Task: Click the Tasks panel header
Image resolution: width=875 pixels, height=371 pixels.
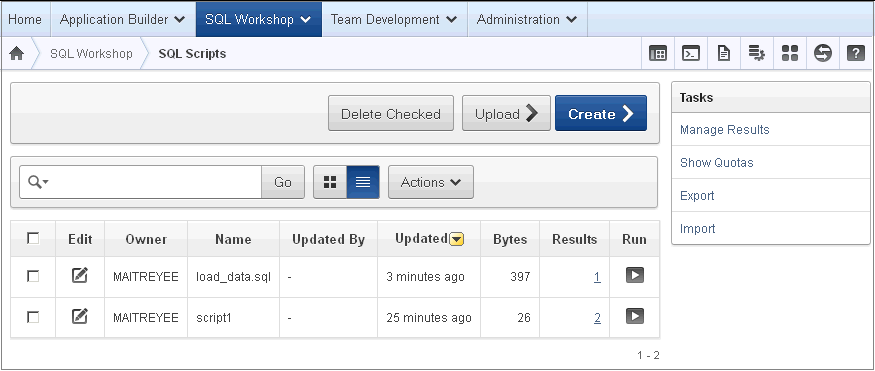Action: [x=771, y=98]
